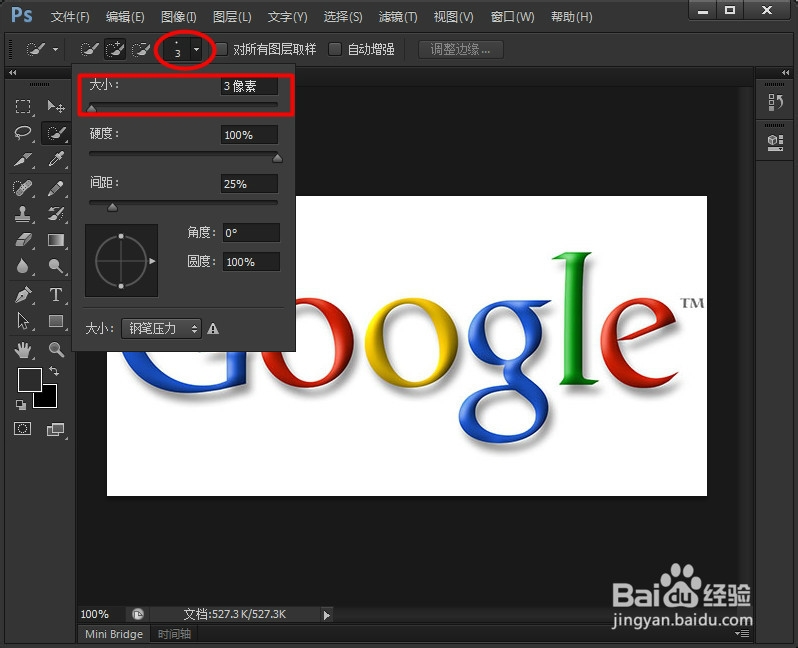
Task: Switch to the 时间轴 tab
Action: coord(174,634)
